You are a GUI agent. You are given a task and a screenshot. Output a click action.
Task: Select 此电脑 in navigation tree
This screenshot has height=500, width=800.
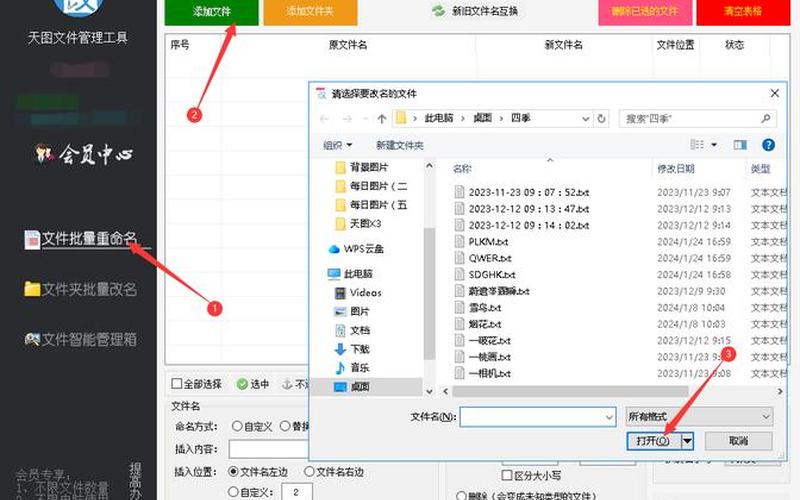351,274
